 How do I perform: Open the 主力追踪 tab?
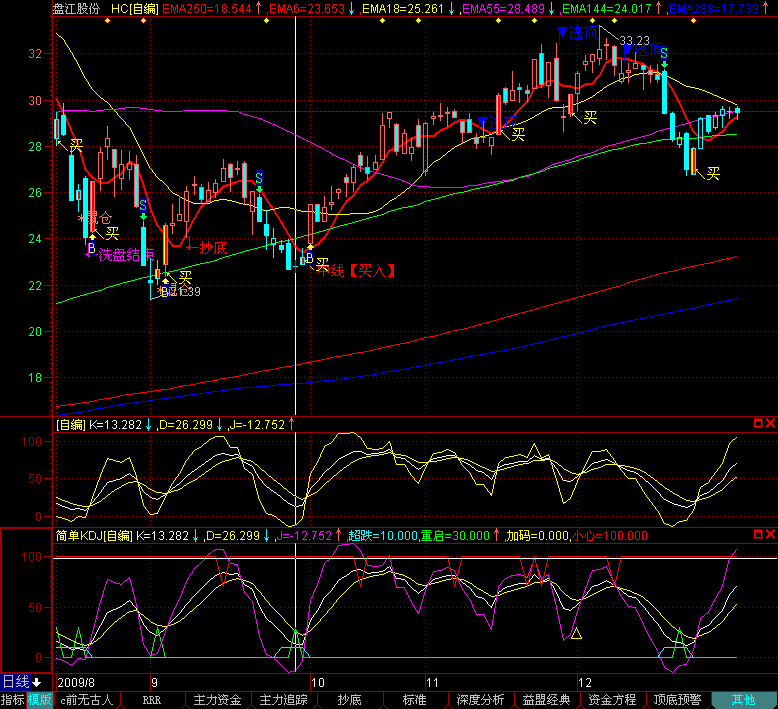click(283, 700)
